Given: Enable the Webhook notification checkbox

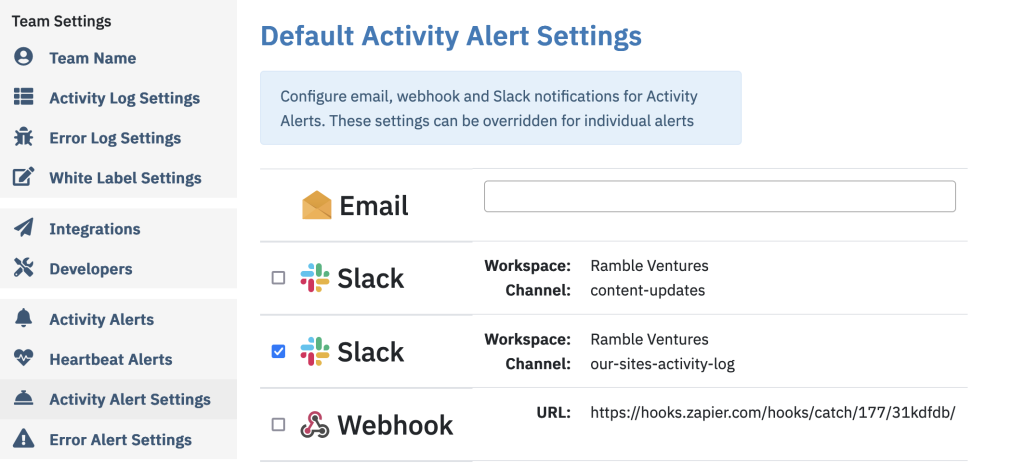Looking at the screenshot, I should pyautogui.click(x=278, y=425).
